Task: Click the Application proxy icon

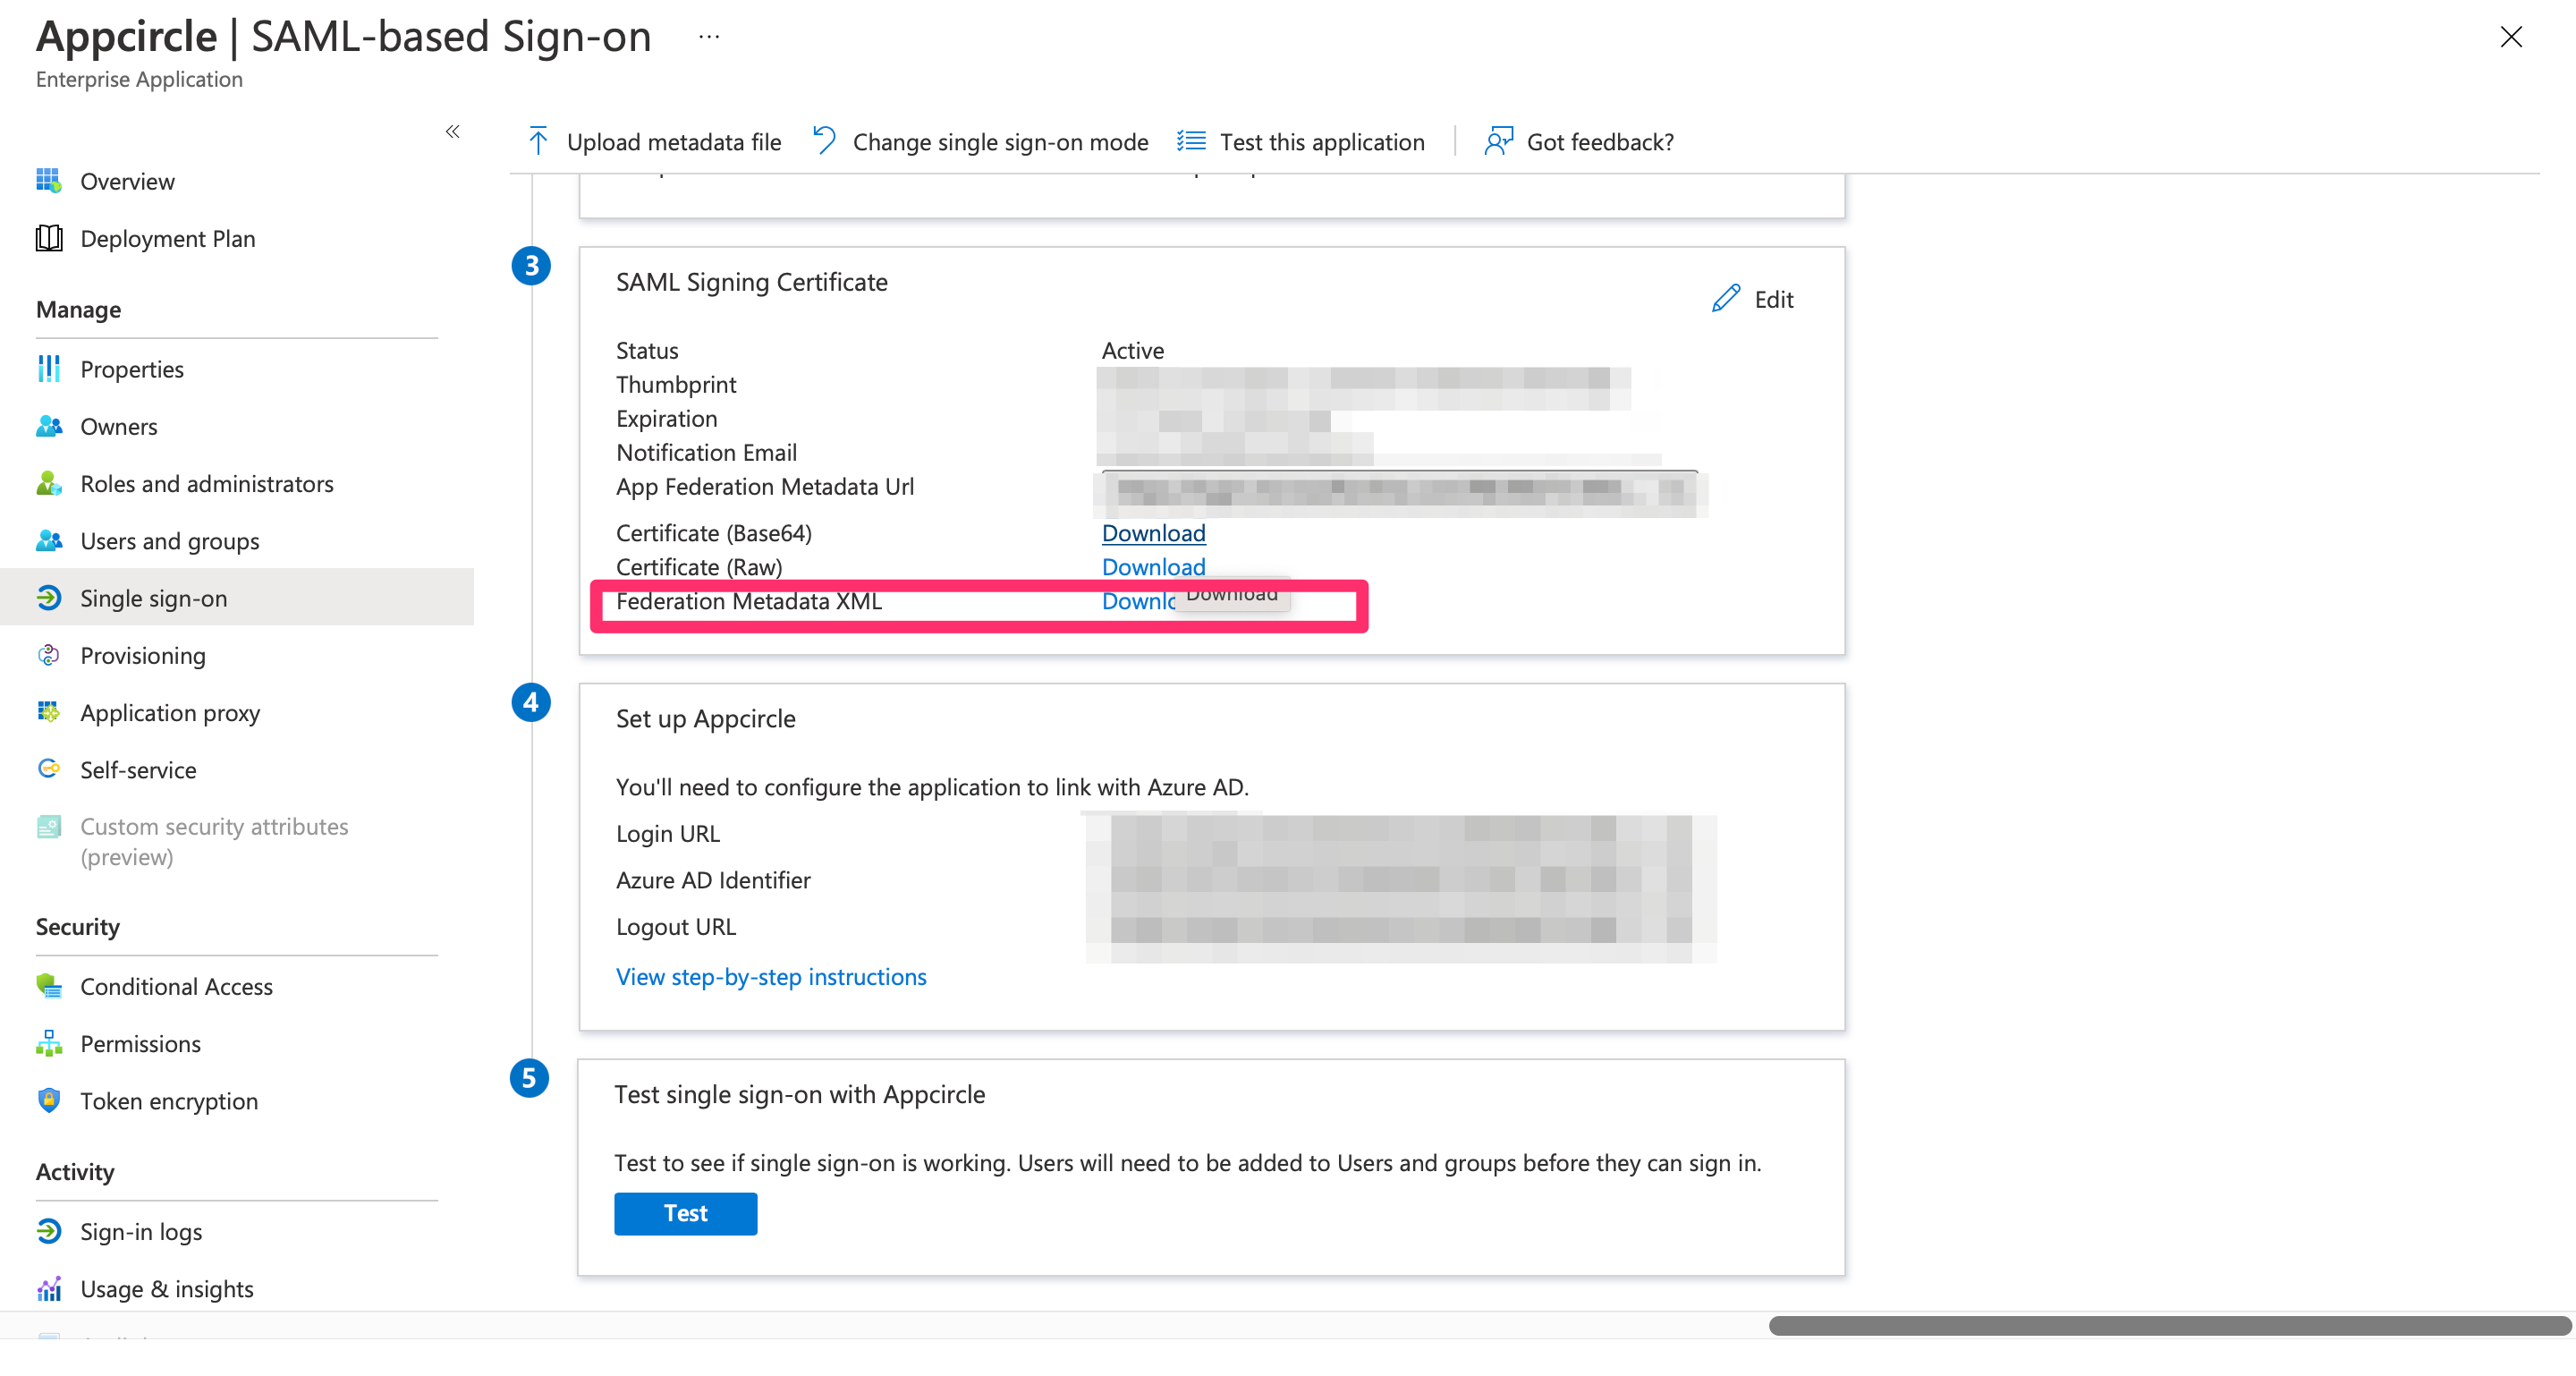Action: pyautogui.click(x=49, y=712)
